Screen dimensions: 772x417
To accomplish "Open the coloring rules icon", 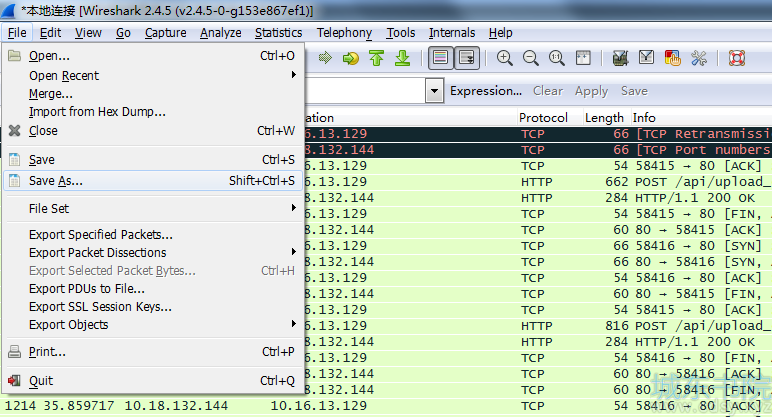I will (x=672, y=58).
